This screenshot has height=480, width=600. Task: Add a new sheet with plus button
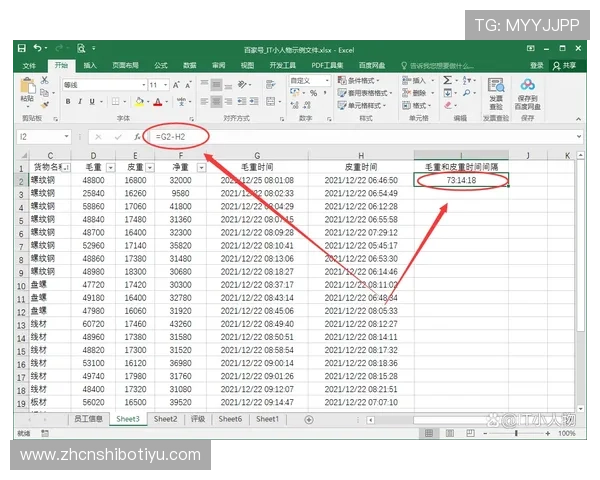click(x=309, y=420)
